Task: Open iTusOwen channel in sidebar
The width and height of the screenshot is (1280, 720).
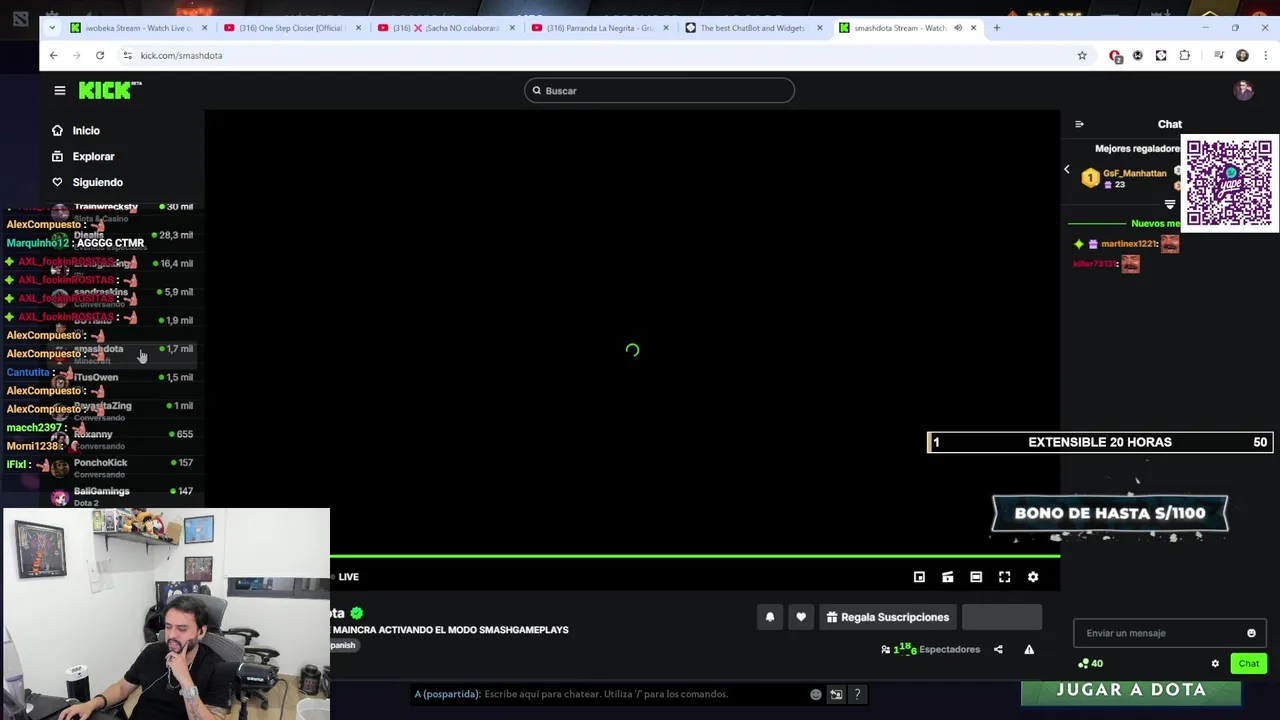Action: (123, 378)
